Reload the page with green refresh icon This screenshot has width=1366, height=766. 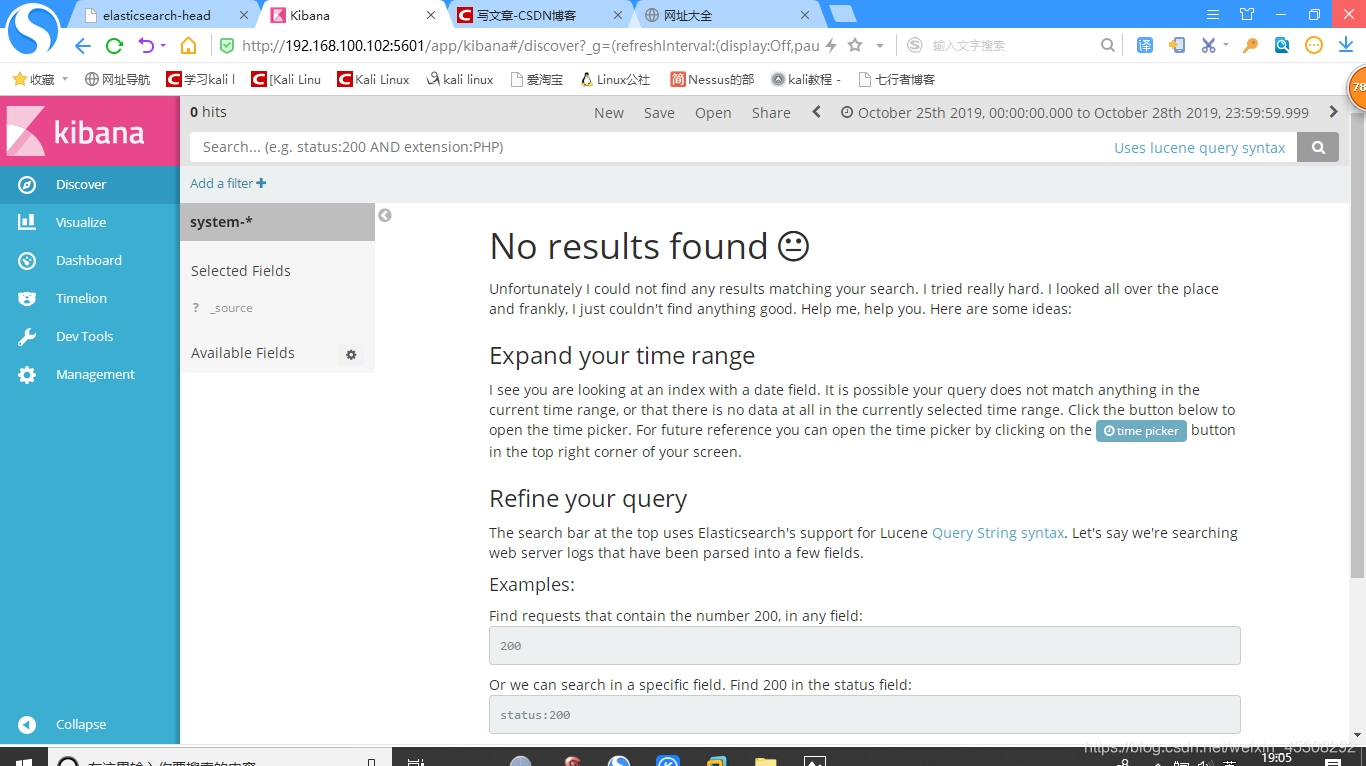[x=114, y=45]
